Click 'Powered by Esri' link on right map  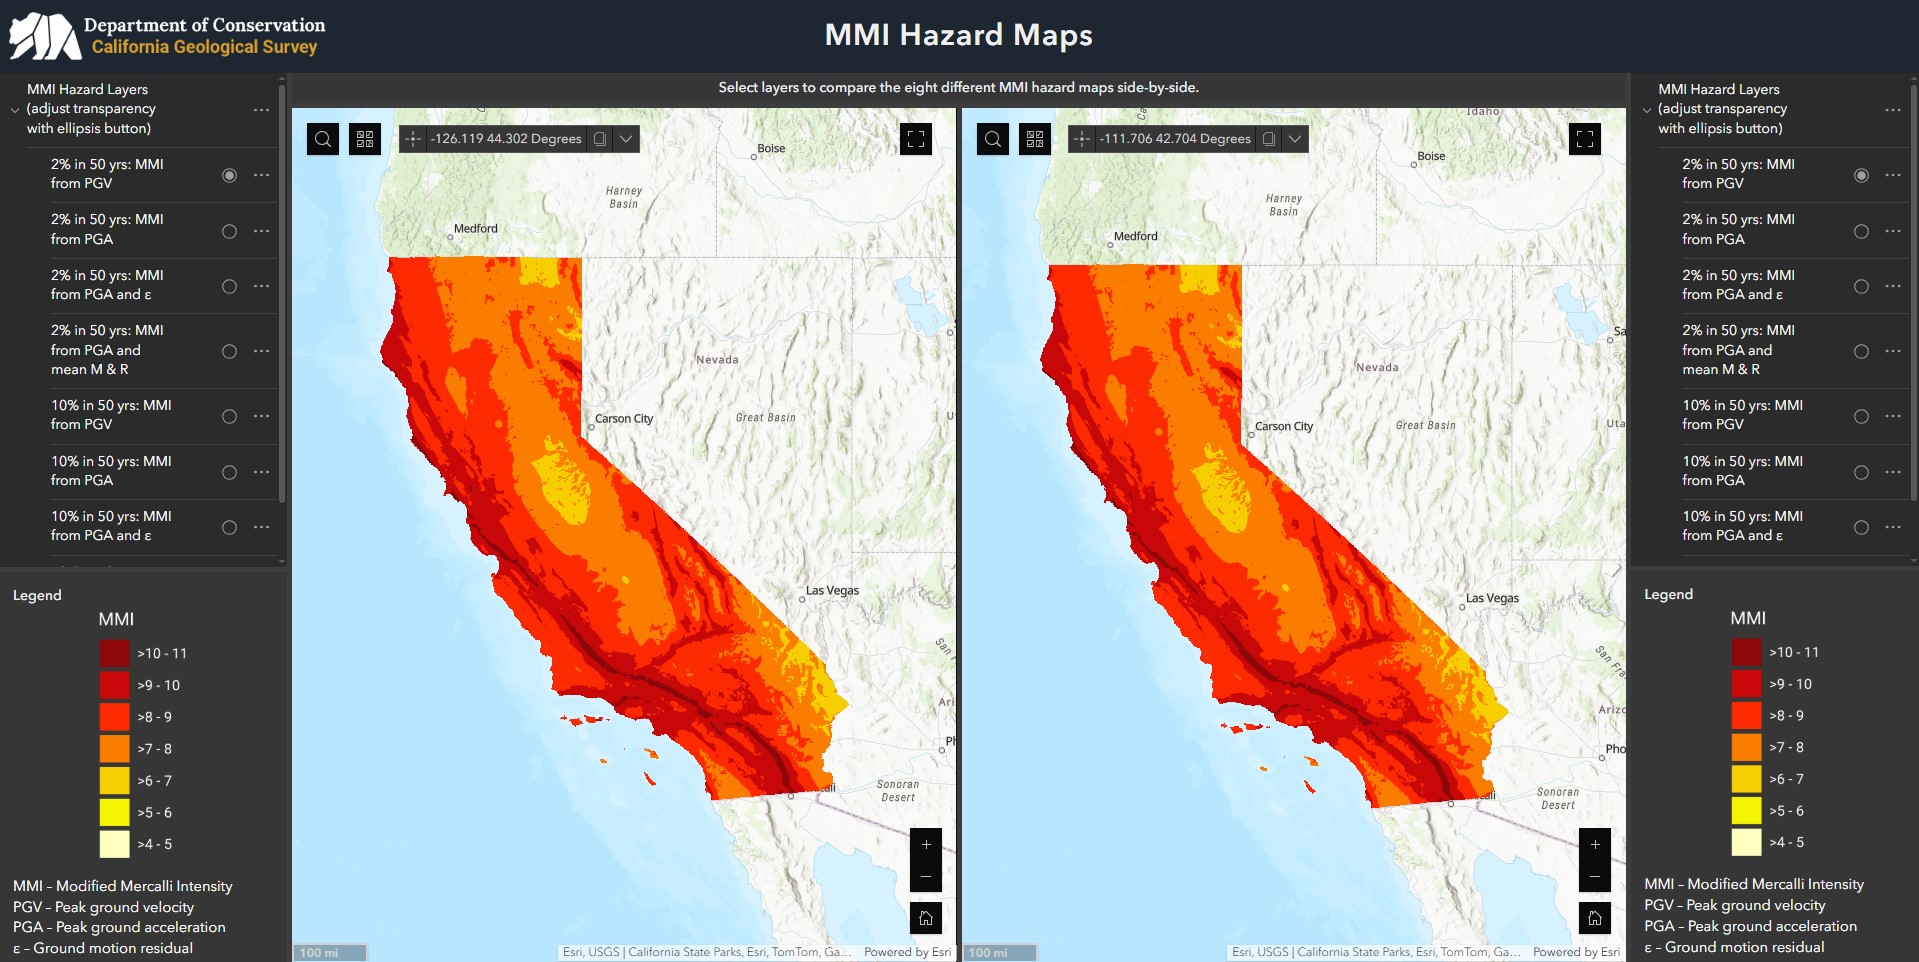[1576, 952]
